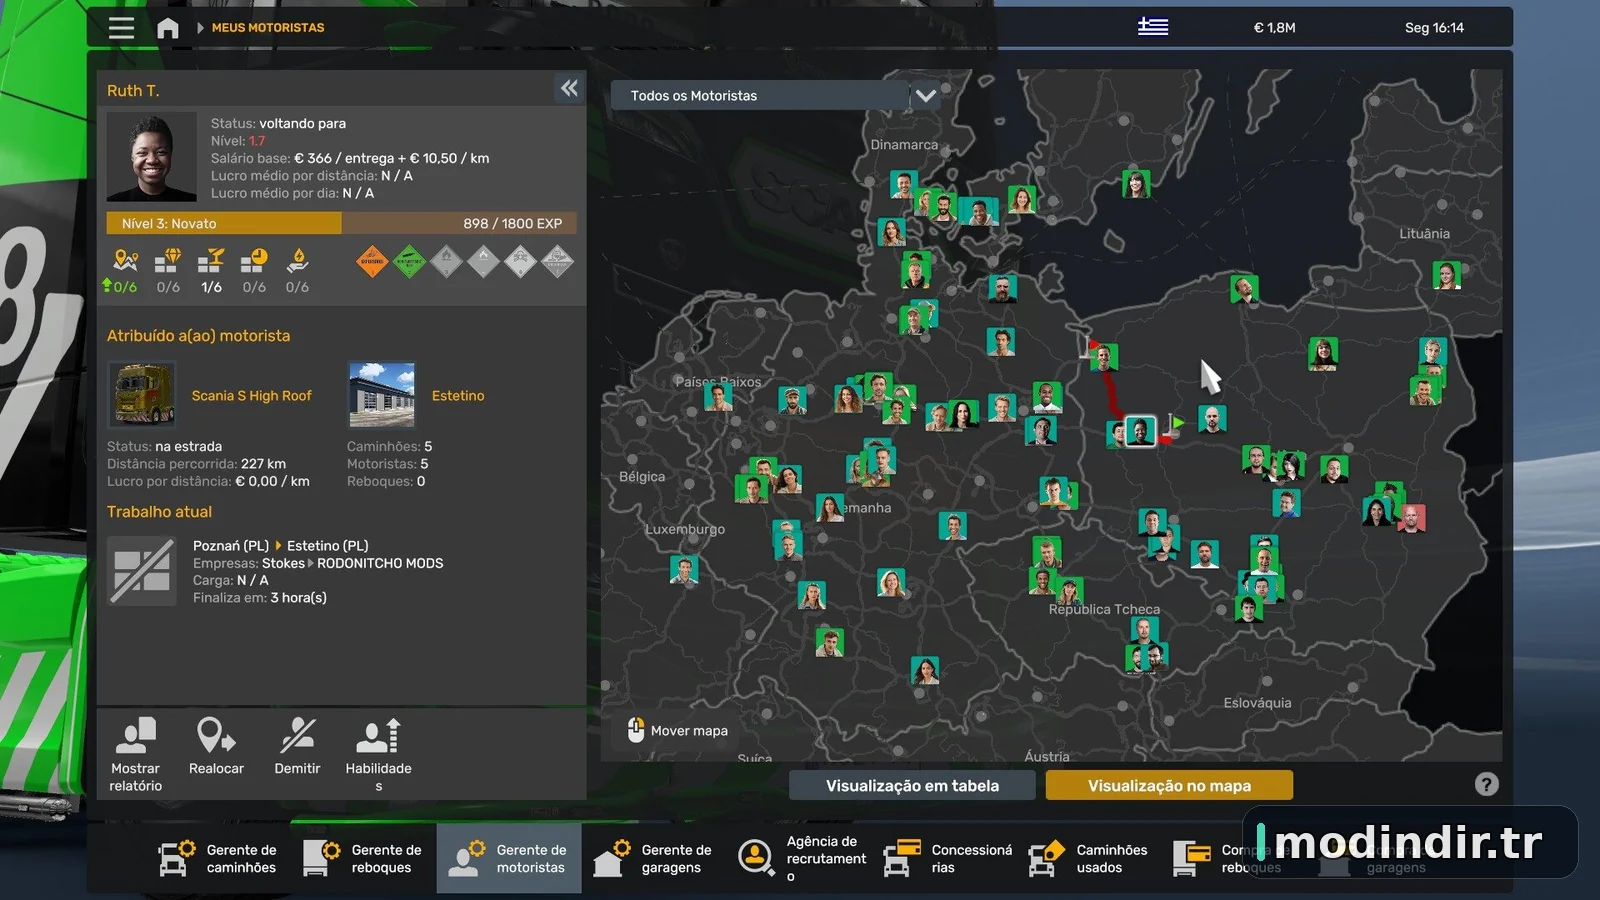Click the red-background driver marker on map
The image size is (1600, 900).
pos(1411,518)
